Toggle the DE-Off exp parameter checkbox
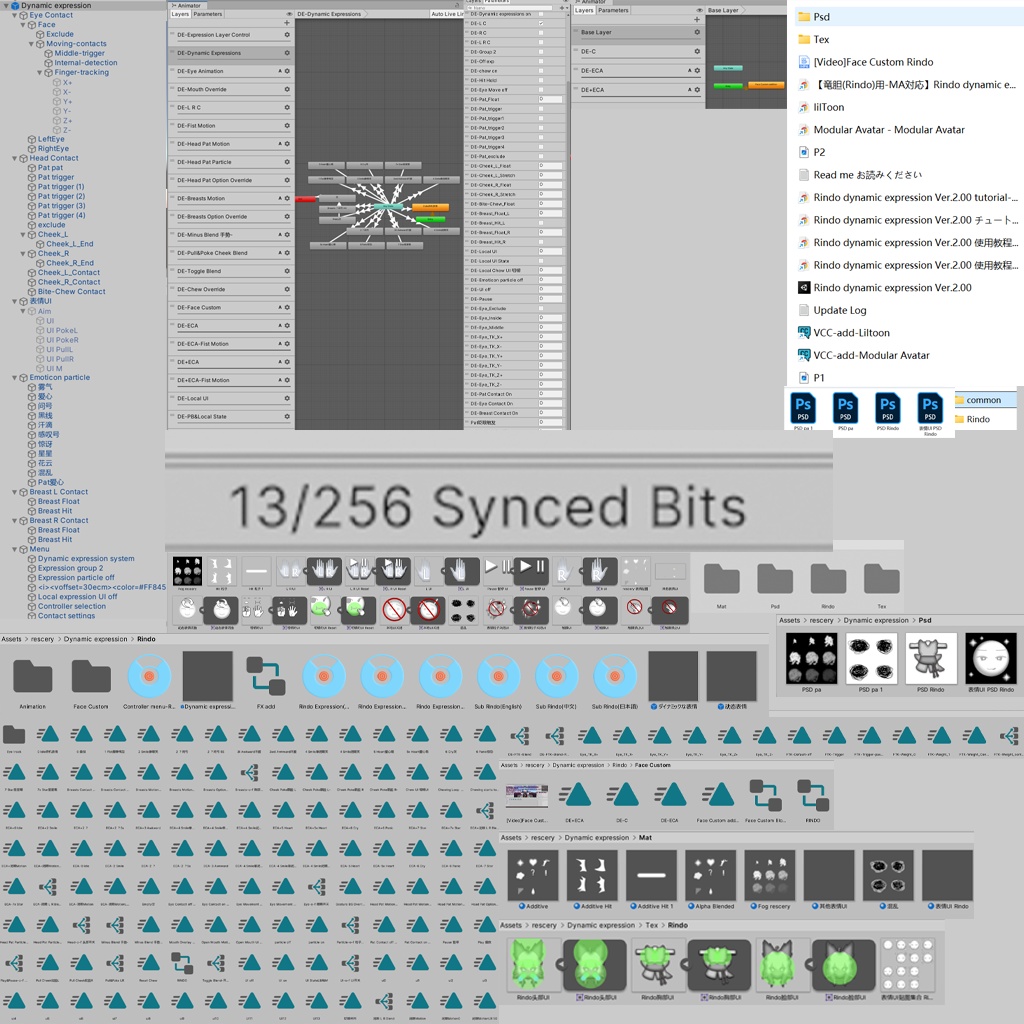The height and width of the screenshot is (1024, 1024). pos(541,61)
